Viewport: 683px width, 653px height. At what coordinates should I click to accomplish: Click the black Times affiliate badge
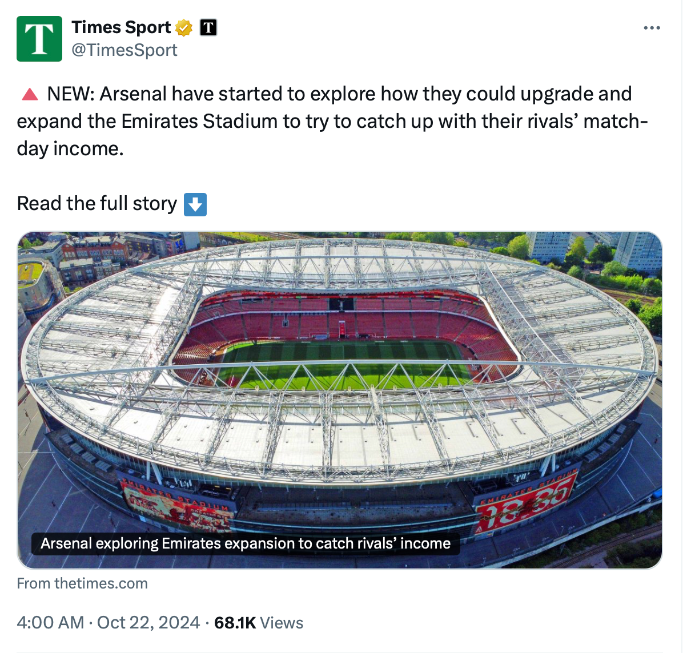[x=209, y=27]
